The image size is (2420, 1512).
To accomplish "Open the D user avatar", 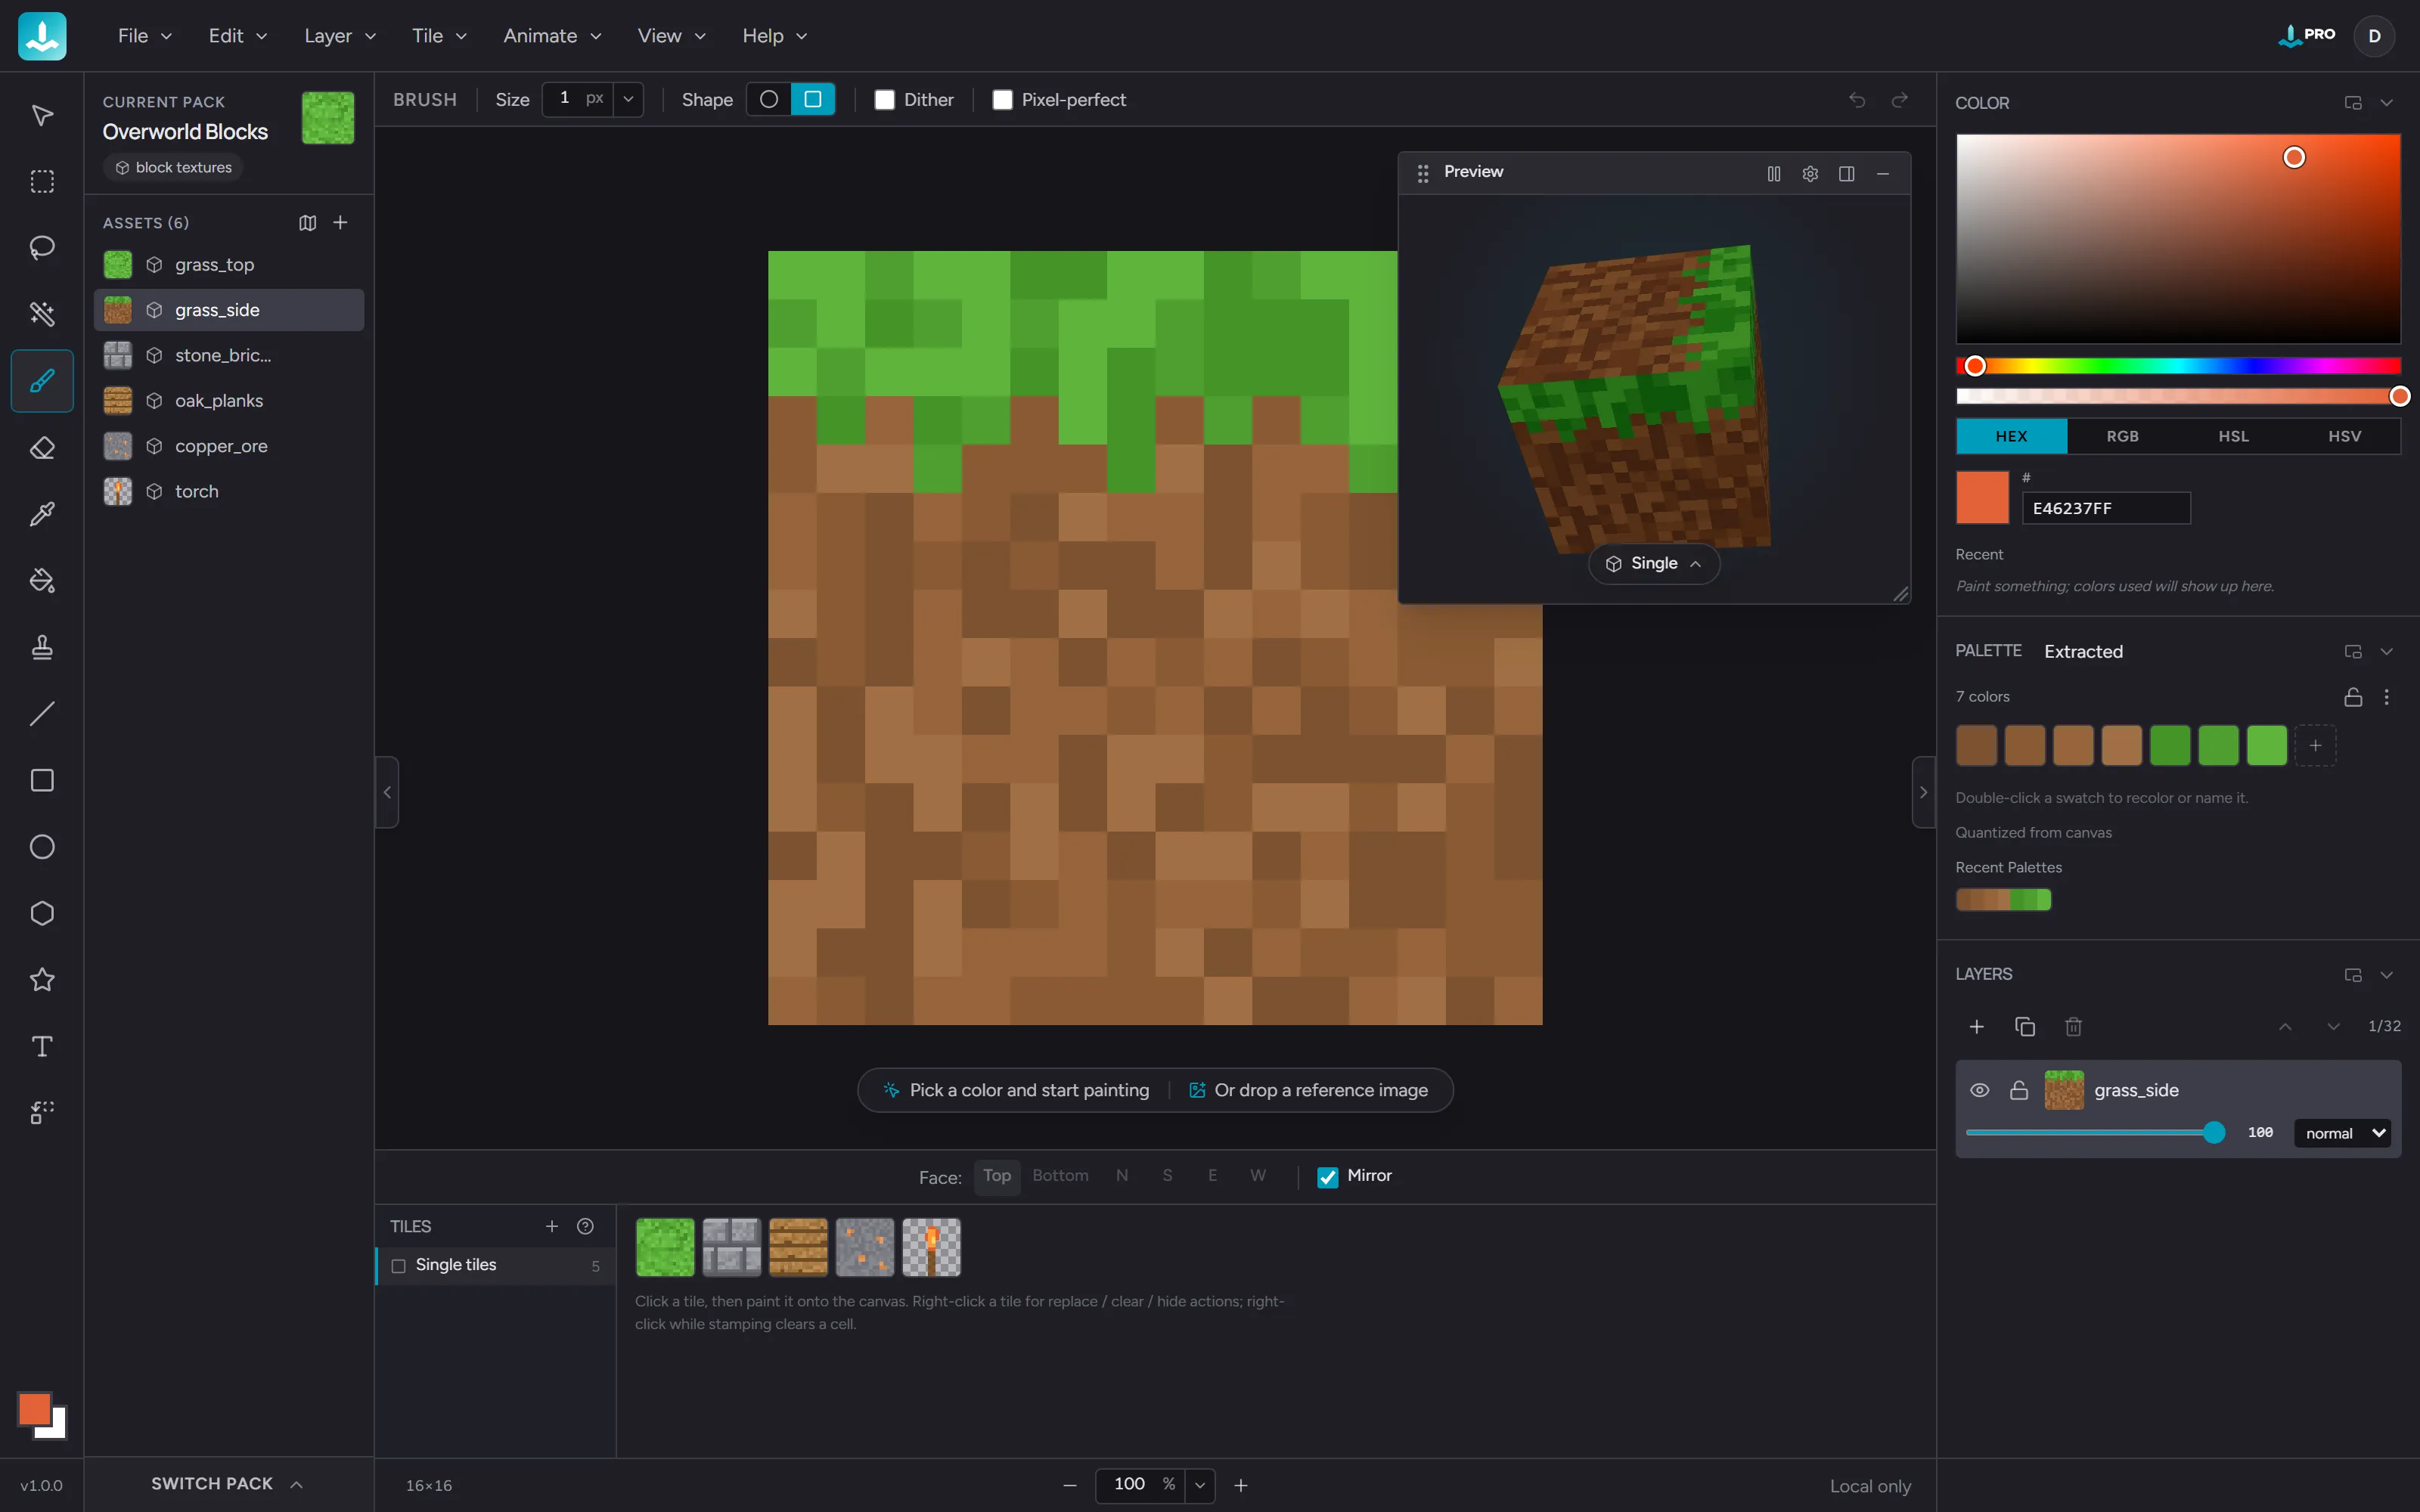I will tap(2374, 36).
